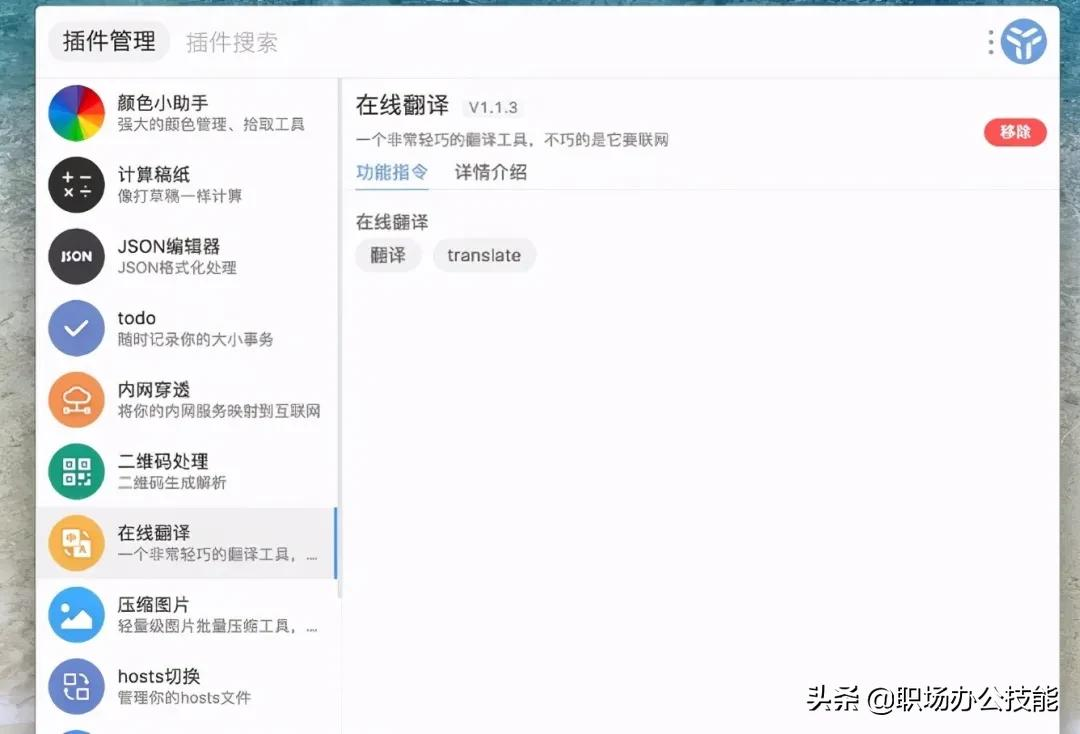
Task: Click the red 移除 button
Action: point(1015,132)
